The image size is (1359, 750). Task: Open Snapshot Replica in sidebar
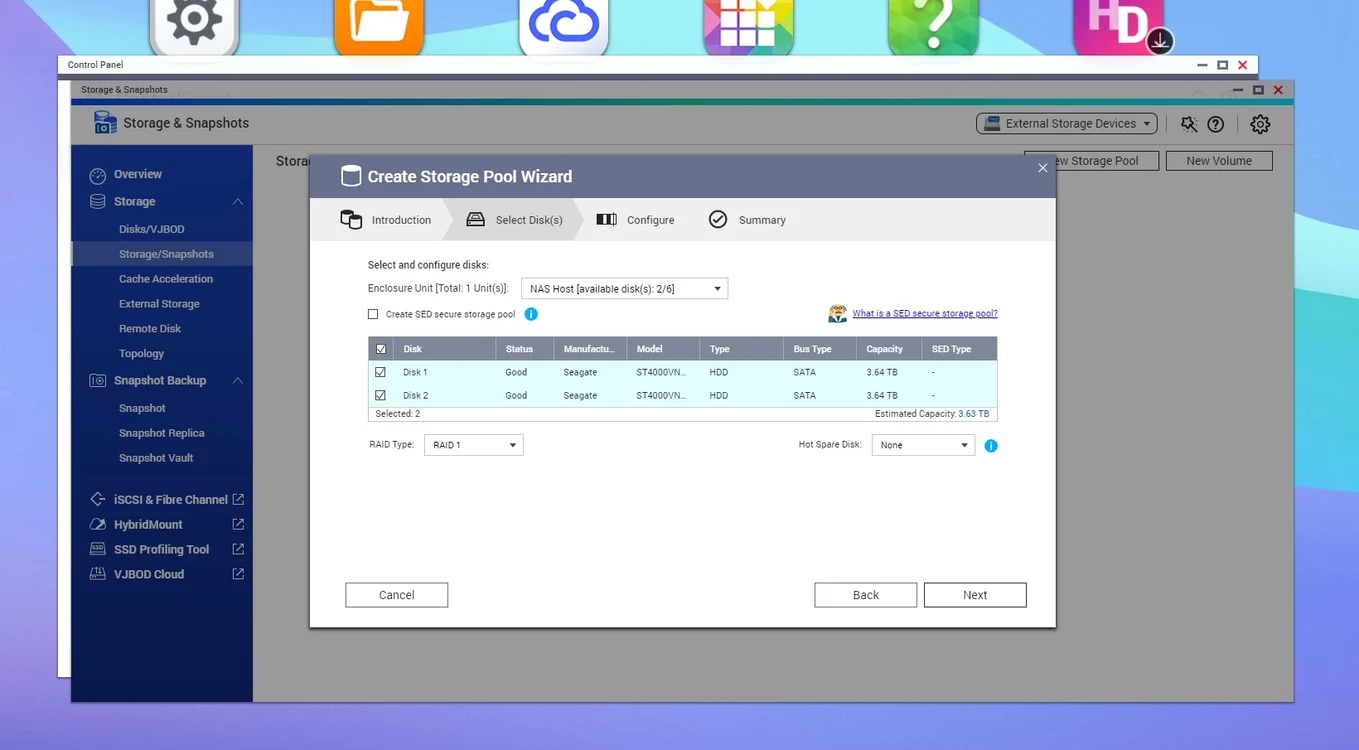tap(162, 433)
